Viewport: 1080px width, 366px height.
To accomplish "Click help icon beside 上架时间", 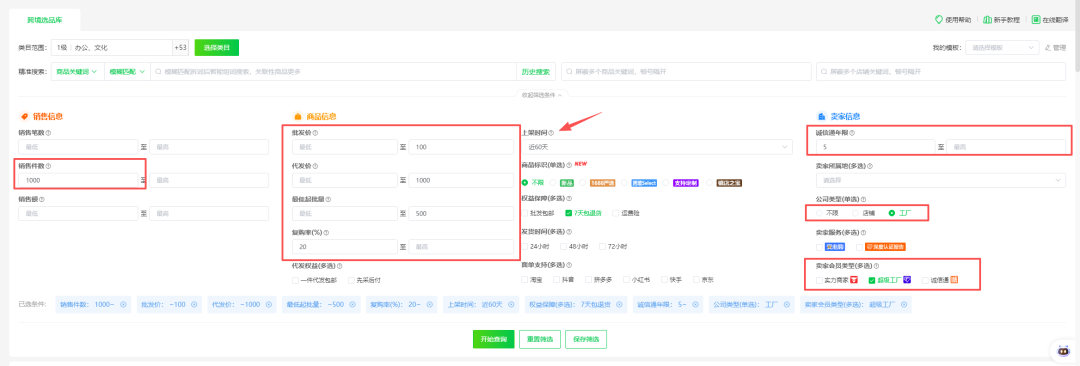I will pyautogui.click(x=551, y=133).
